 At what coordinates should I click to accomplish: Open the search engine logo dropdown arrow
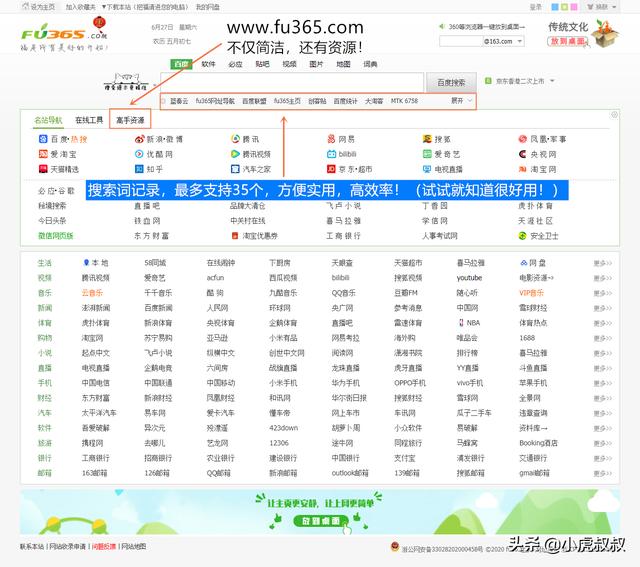(155, 85)
